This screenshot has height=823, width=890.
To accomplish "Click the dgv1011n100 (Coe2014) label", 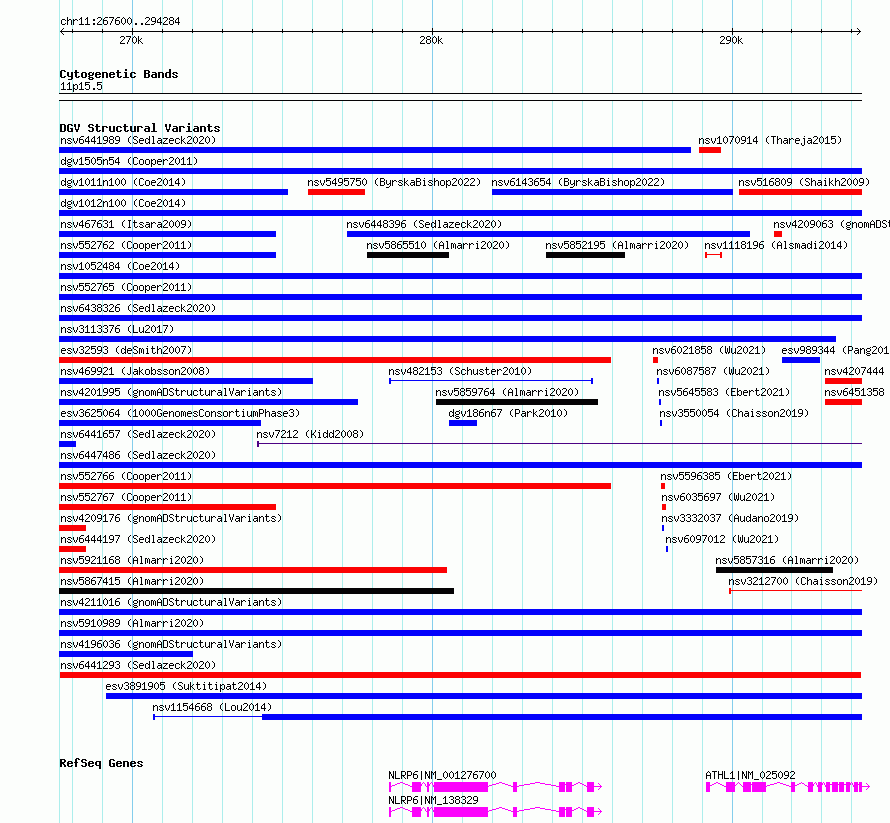I will 123,182.
